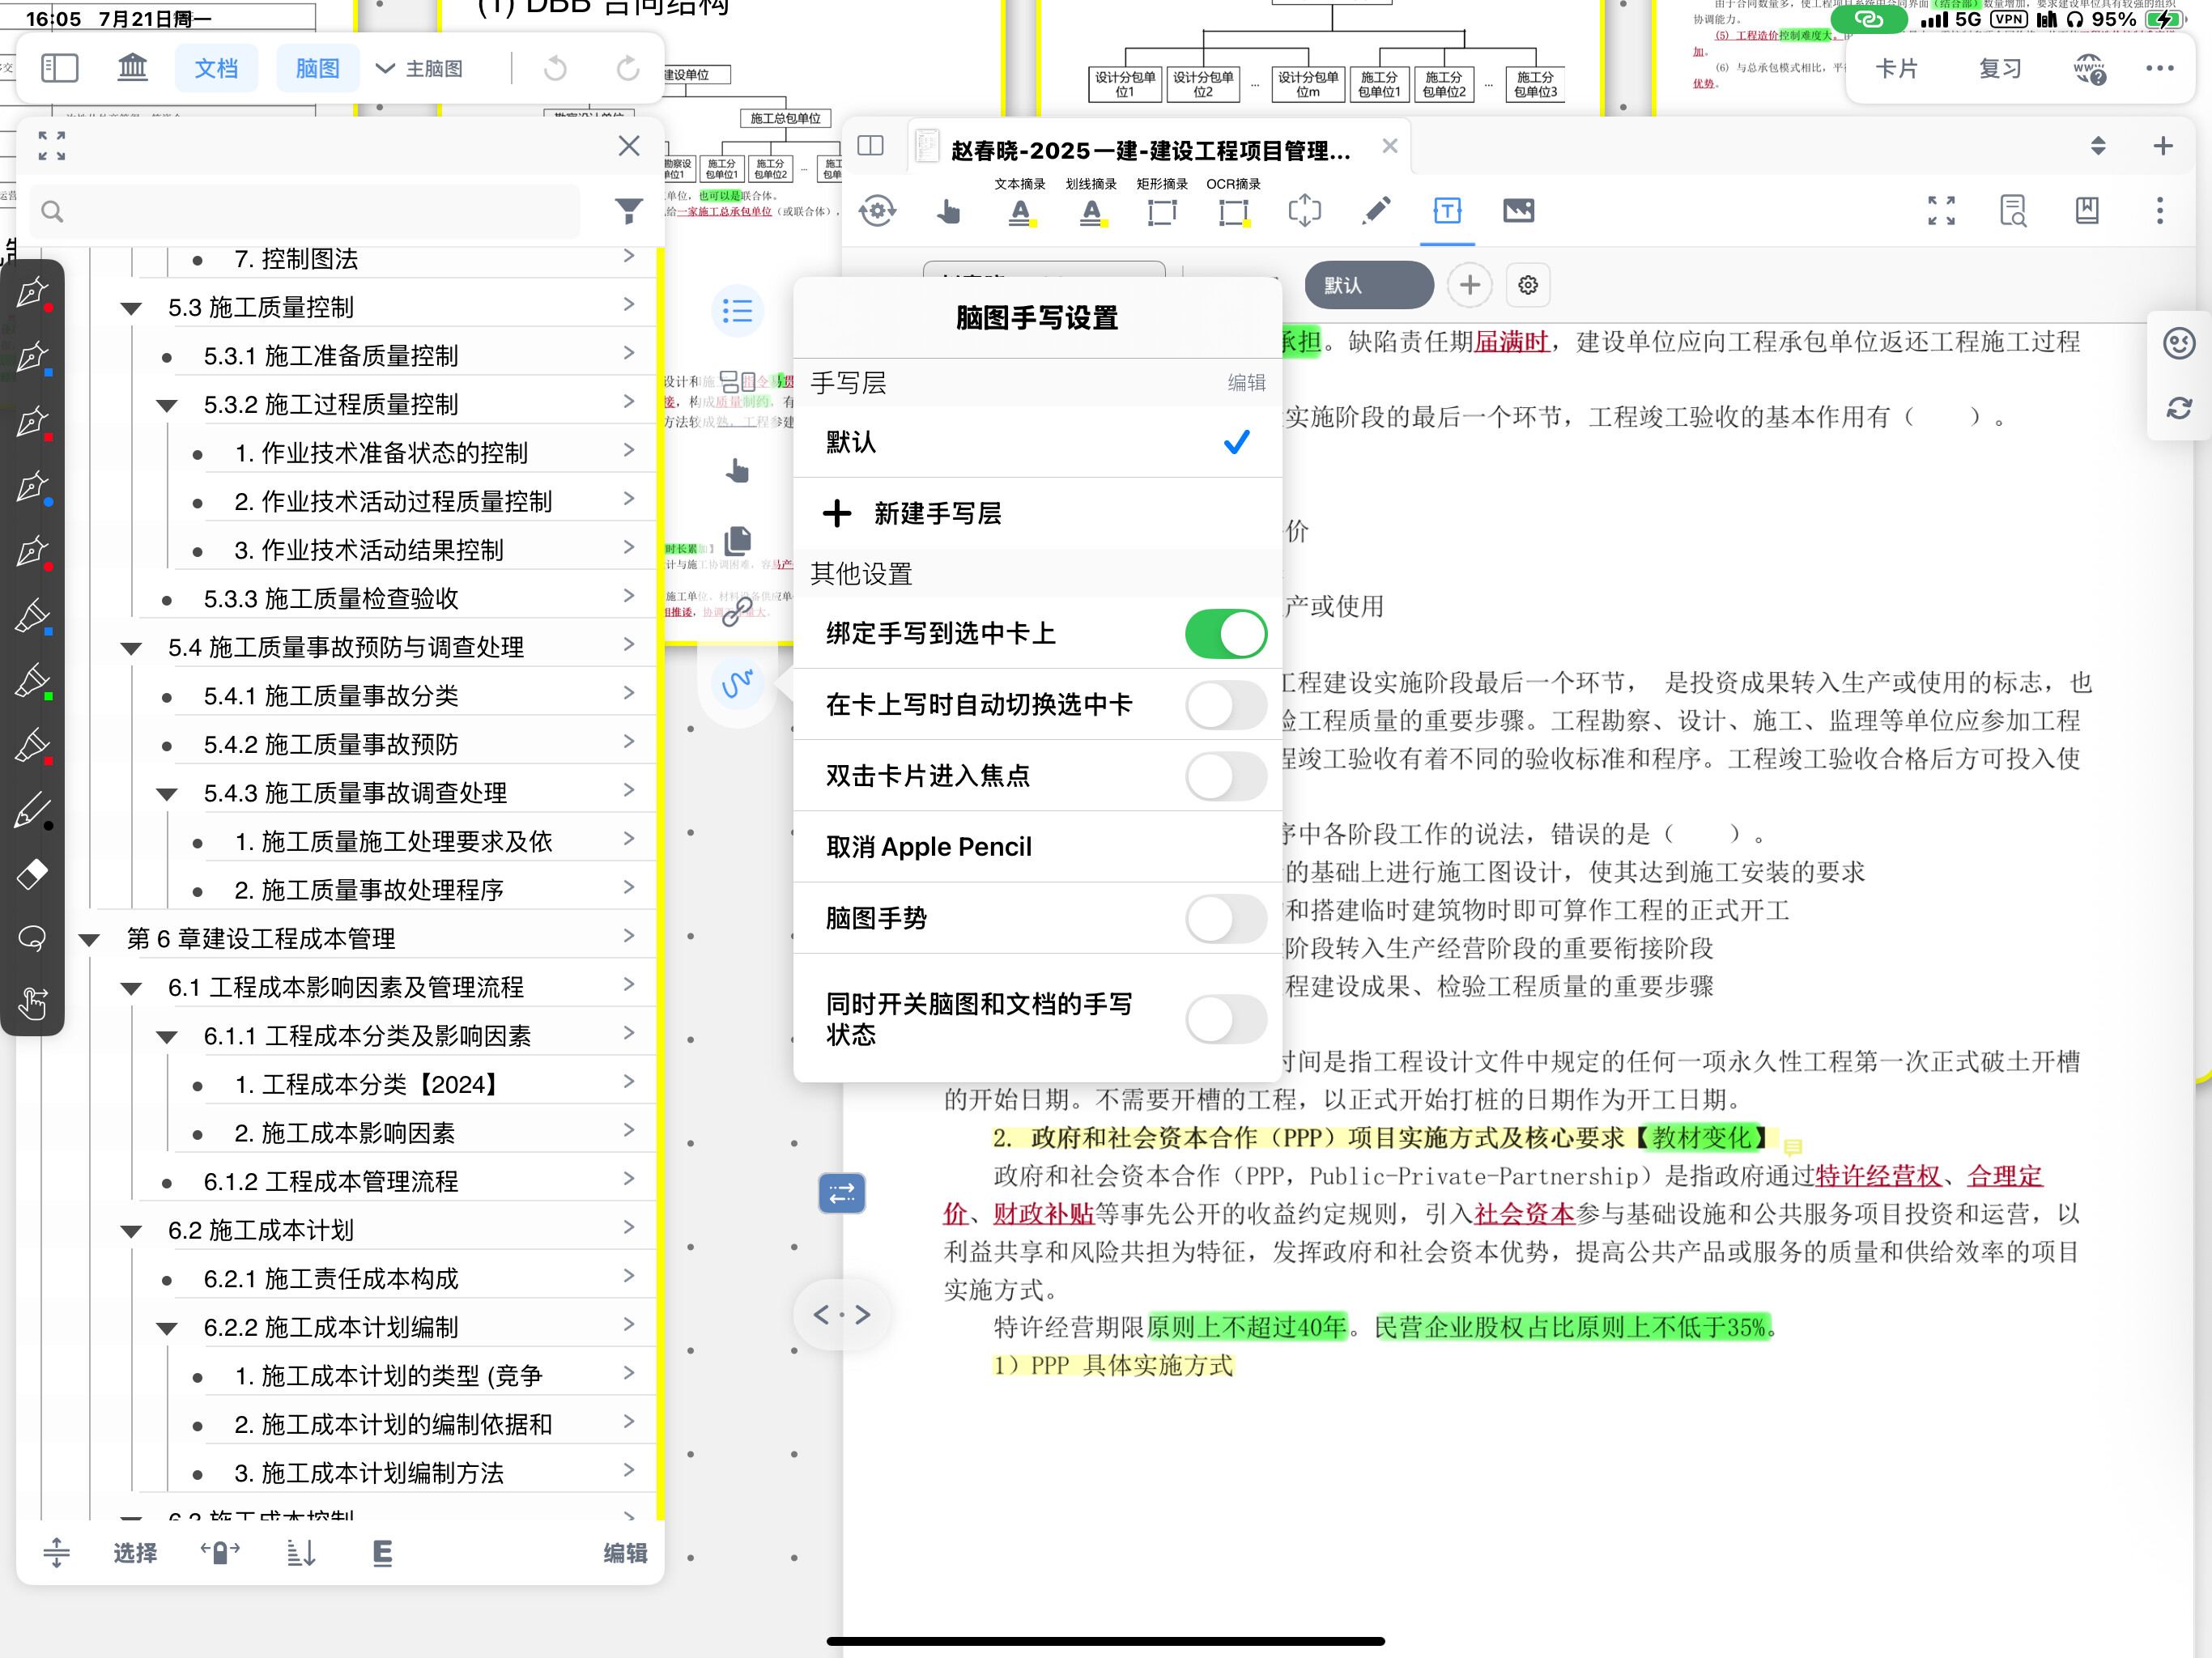Screen dimensions: 2212x1658
Task: Click the undo arrow in top toolbar
Action: coord(555,68)
